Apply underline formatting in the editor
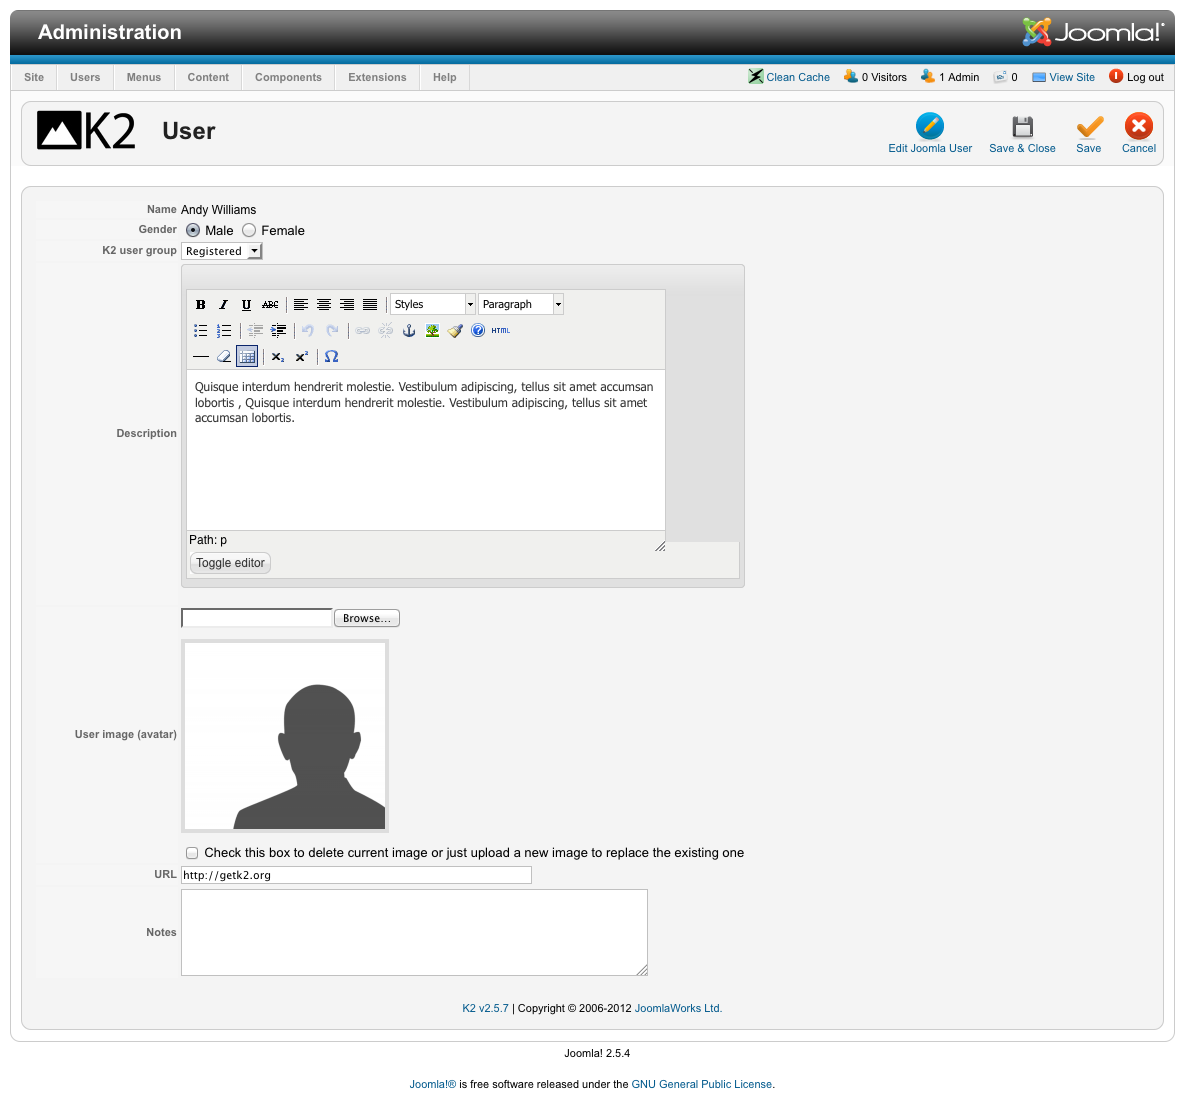 tap(246, 305)
